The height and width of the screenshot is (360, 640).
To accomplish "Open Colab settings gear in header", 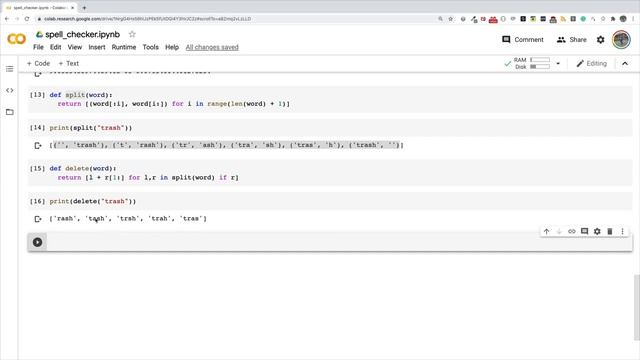I will pyautogui.click(x=600, y=40).
